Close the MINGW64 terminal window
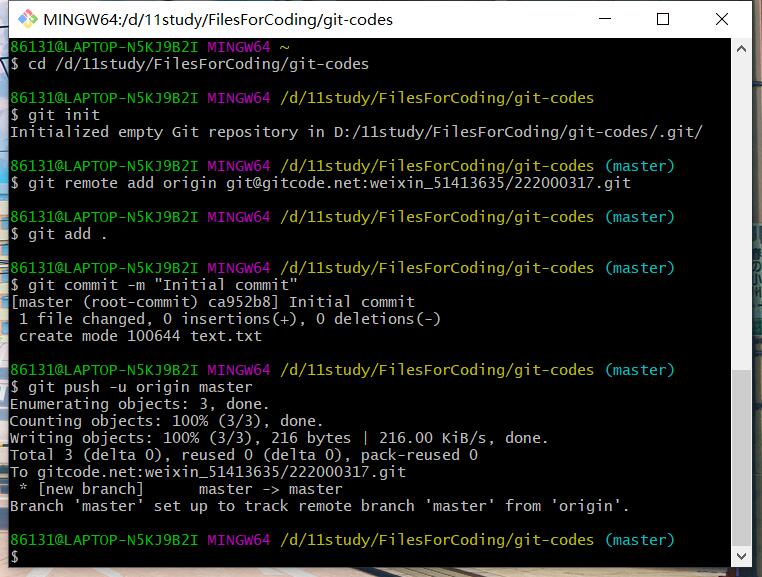Image resolution: width=762 pixels, height=577 pixels. (722, 19)
